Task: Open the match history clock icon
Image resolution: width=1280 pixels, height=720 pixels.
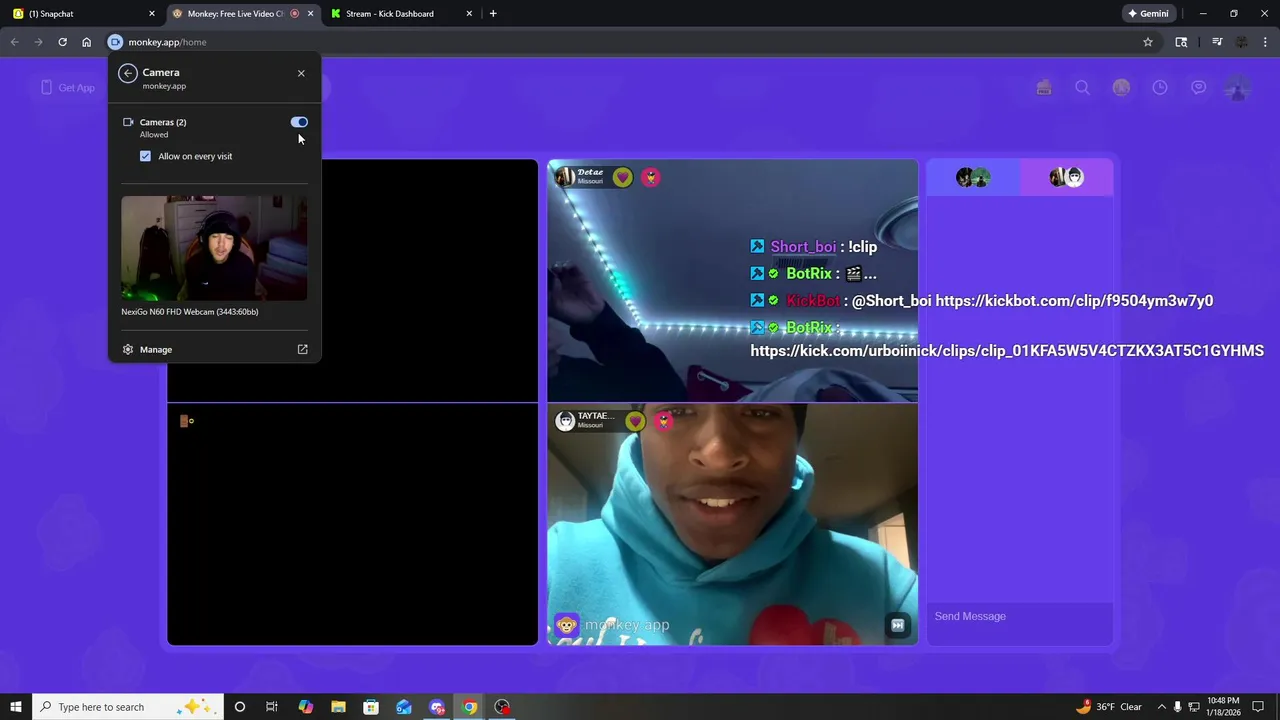Action: tap(1160, 88)
